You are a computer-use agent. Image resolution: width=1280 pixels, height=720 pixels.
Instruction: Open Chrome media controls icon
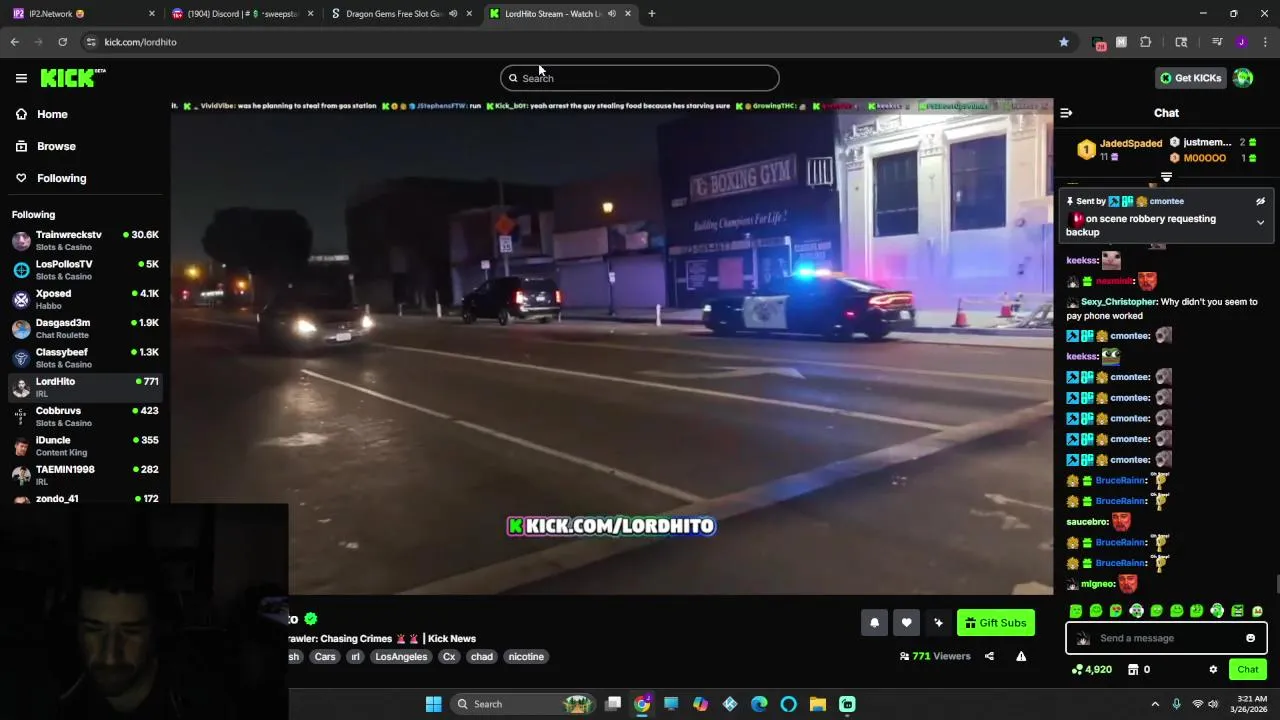coord(1216,42)
